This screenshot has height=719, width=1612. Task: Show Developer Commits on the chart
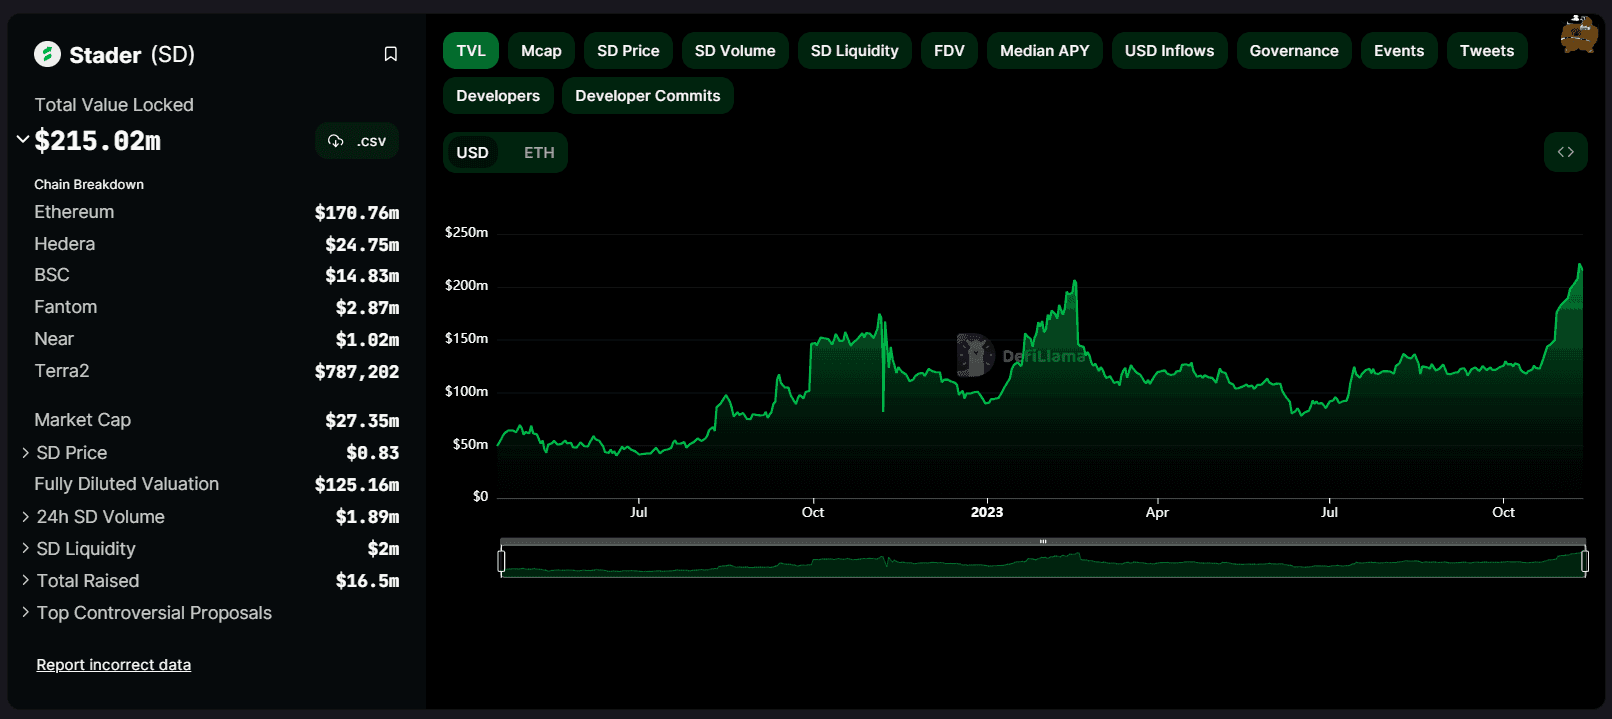coord(647,96)
